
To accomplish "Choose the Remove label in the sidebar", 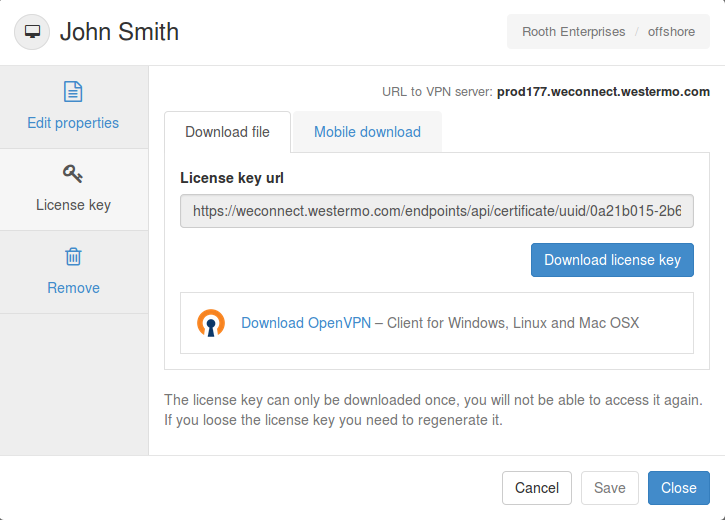I will (73, 288).
